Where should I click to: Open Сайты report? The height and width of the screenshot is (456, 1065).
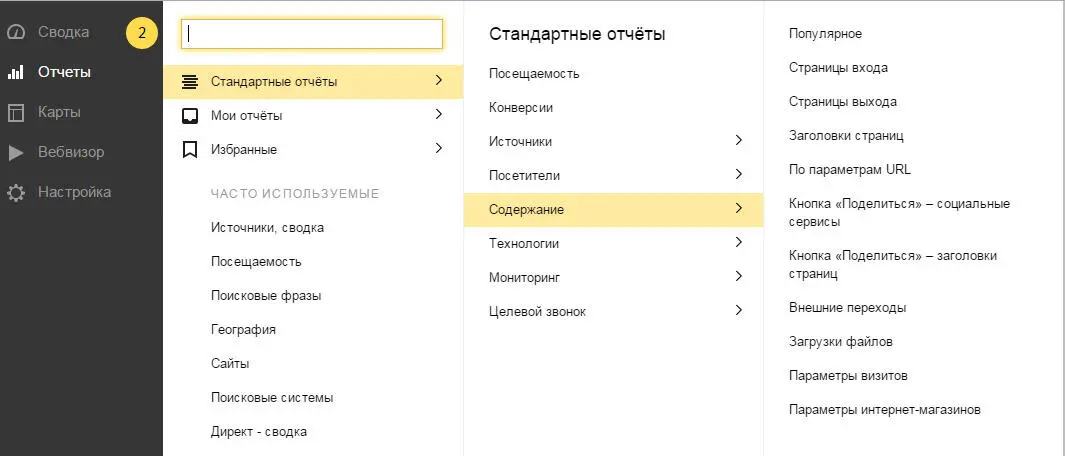(x=230, y=364)
